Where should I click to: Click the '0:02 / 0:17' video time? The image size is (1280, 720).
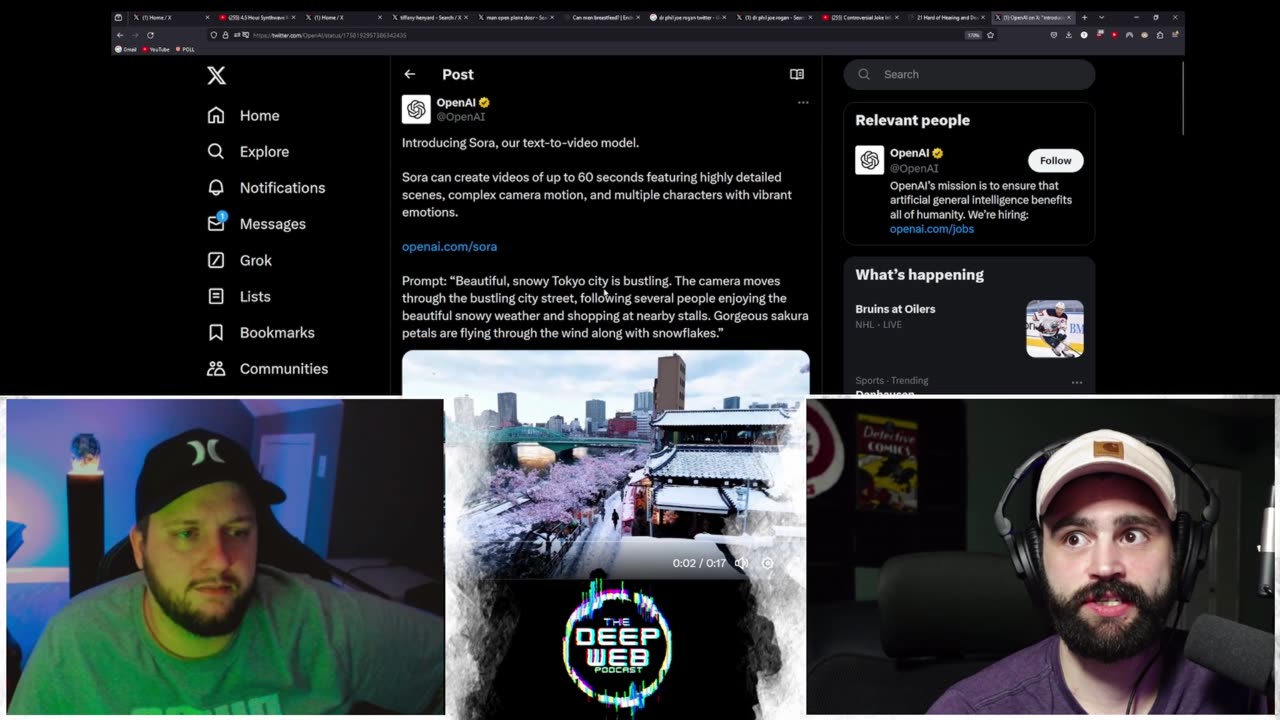699,563
